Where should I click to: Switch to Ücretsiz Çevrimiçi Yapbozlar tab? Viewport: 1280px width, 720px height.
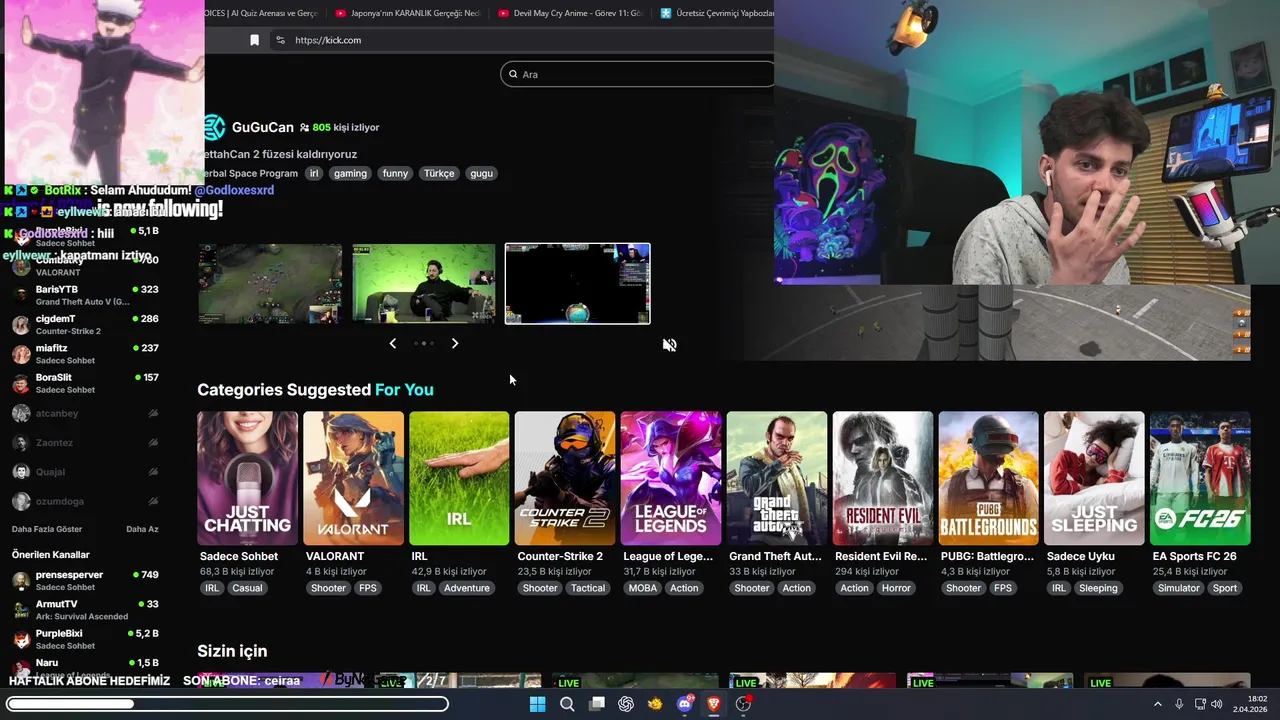click(716, 13)
